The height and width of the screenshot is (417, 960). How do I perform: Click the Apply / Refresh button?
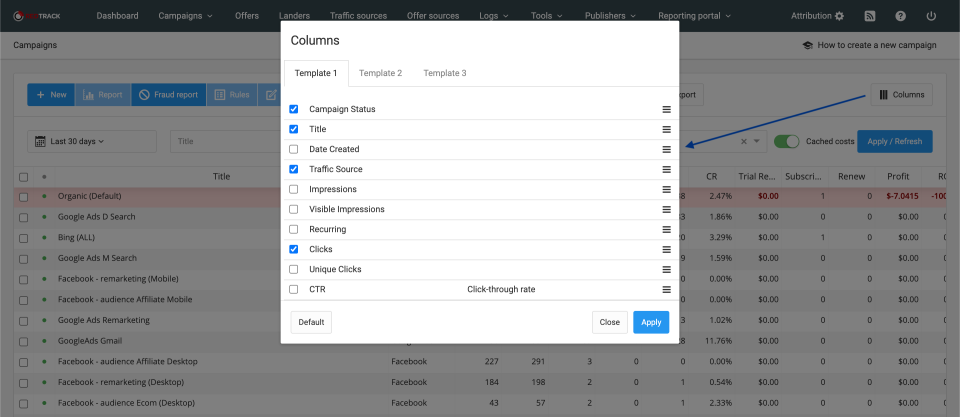click(x=894, y=141)
